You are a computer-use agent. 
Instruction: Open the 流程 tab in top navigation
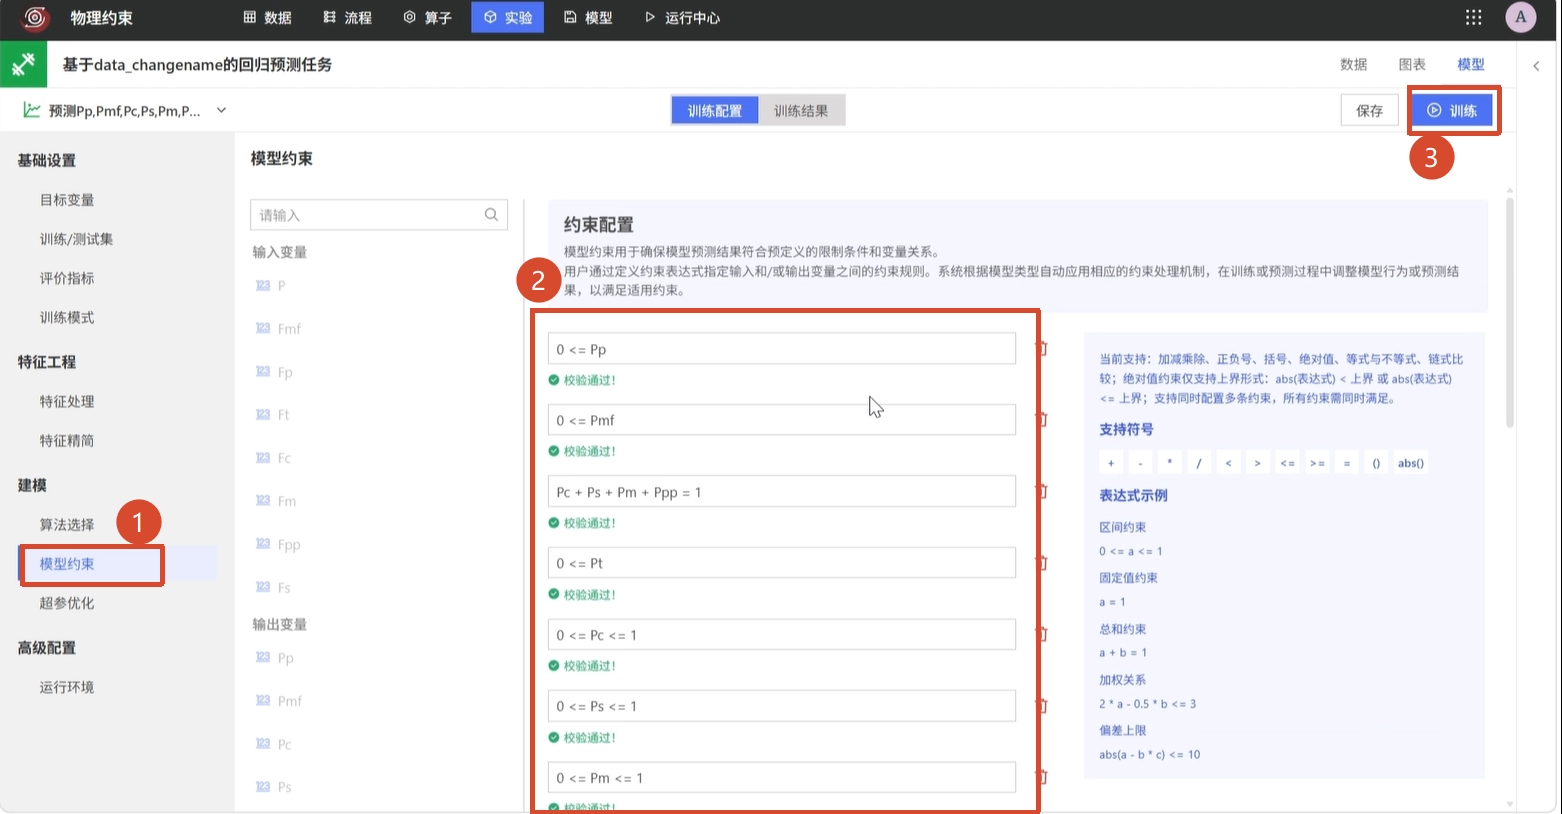tap(347, 17)
